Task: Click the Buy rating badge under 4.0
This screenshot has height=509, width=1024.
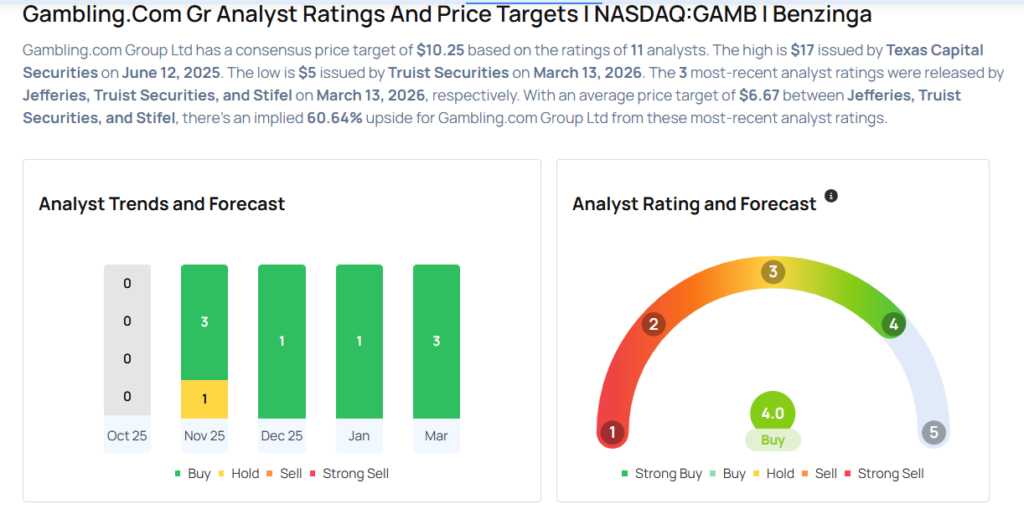Action: (772, 440)
